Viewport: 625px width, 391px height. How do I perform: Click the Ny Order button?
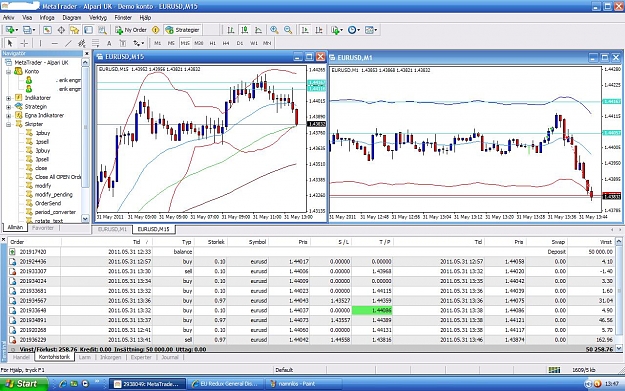[x=131, y=30]
